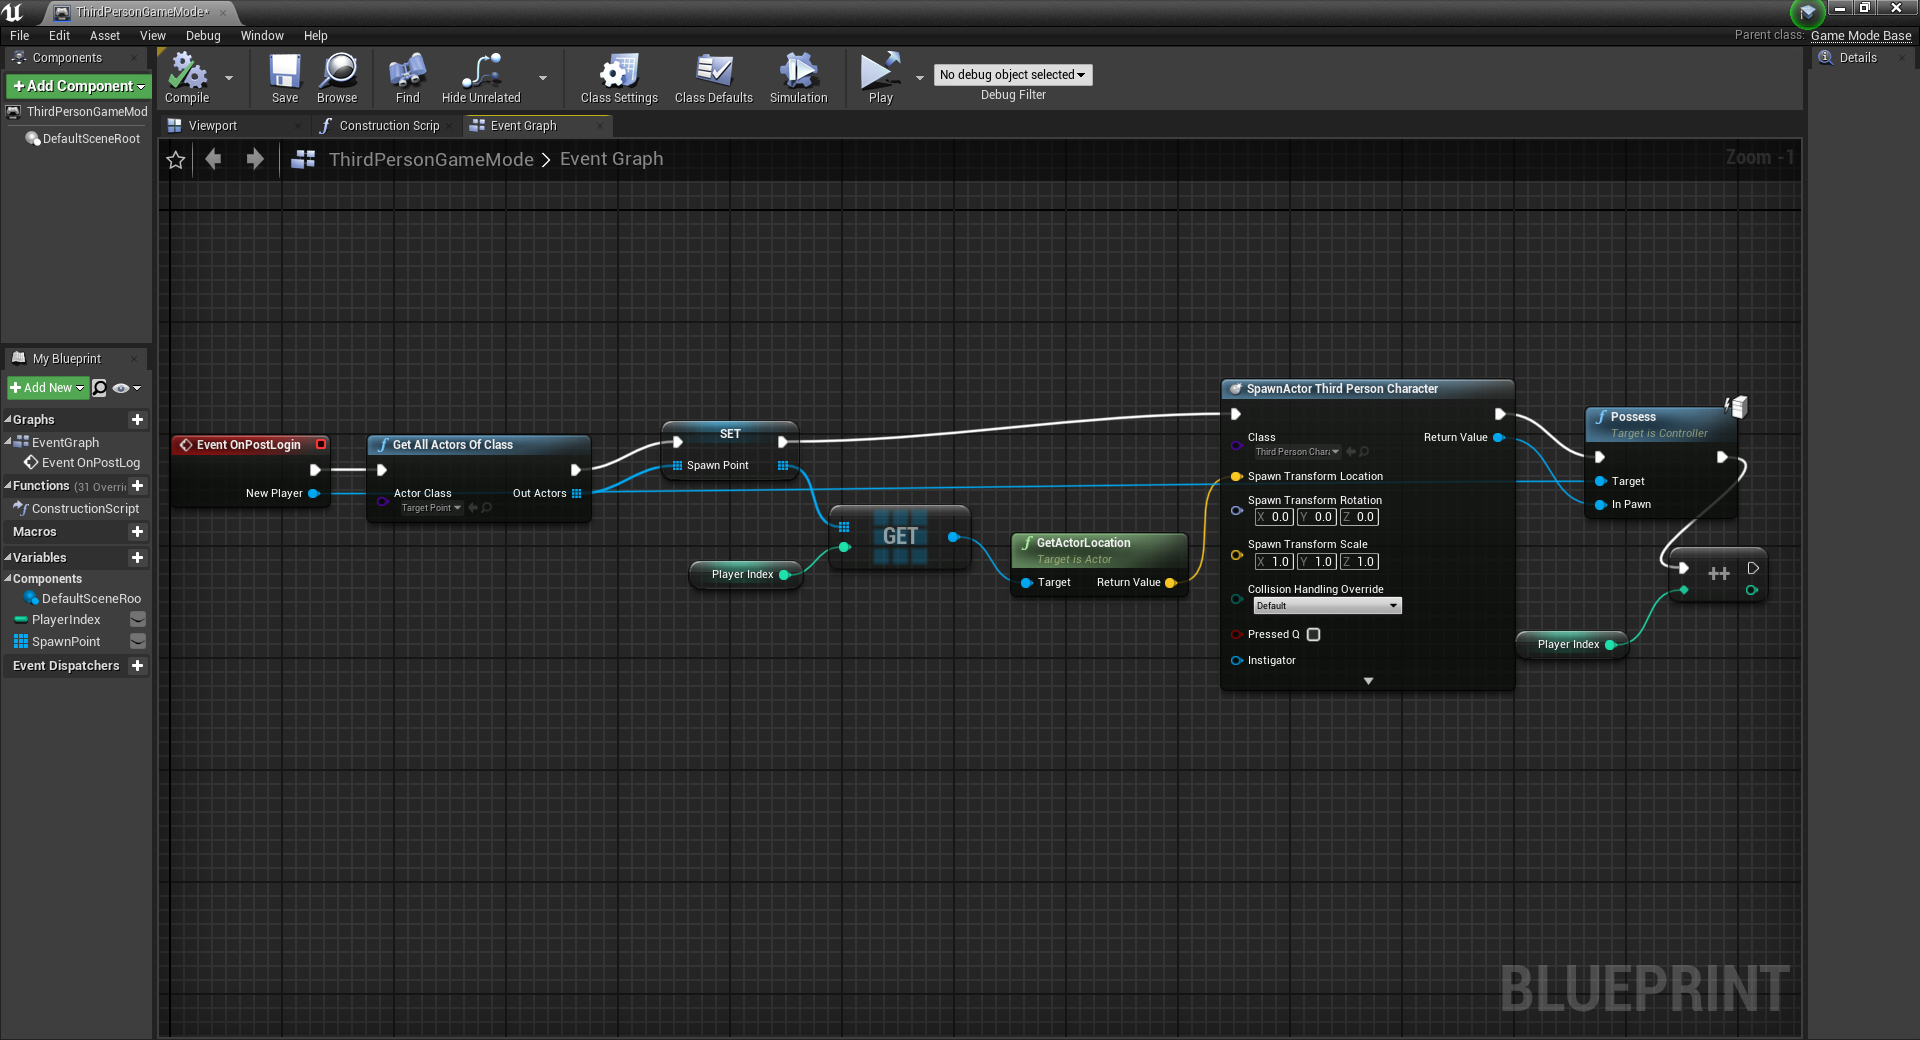Open the Edit menu
The height and width of the screenshot is (1040, 1920).
(x=60, y=36)
